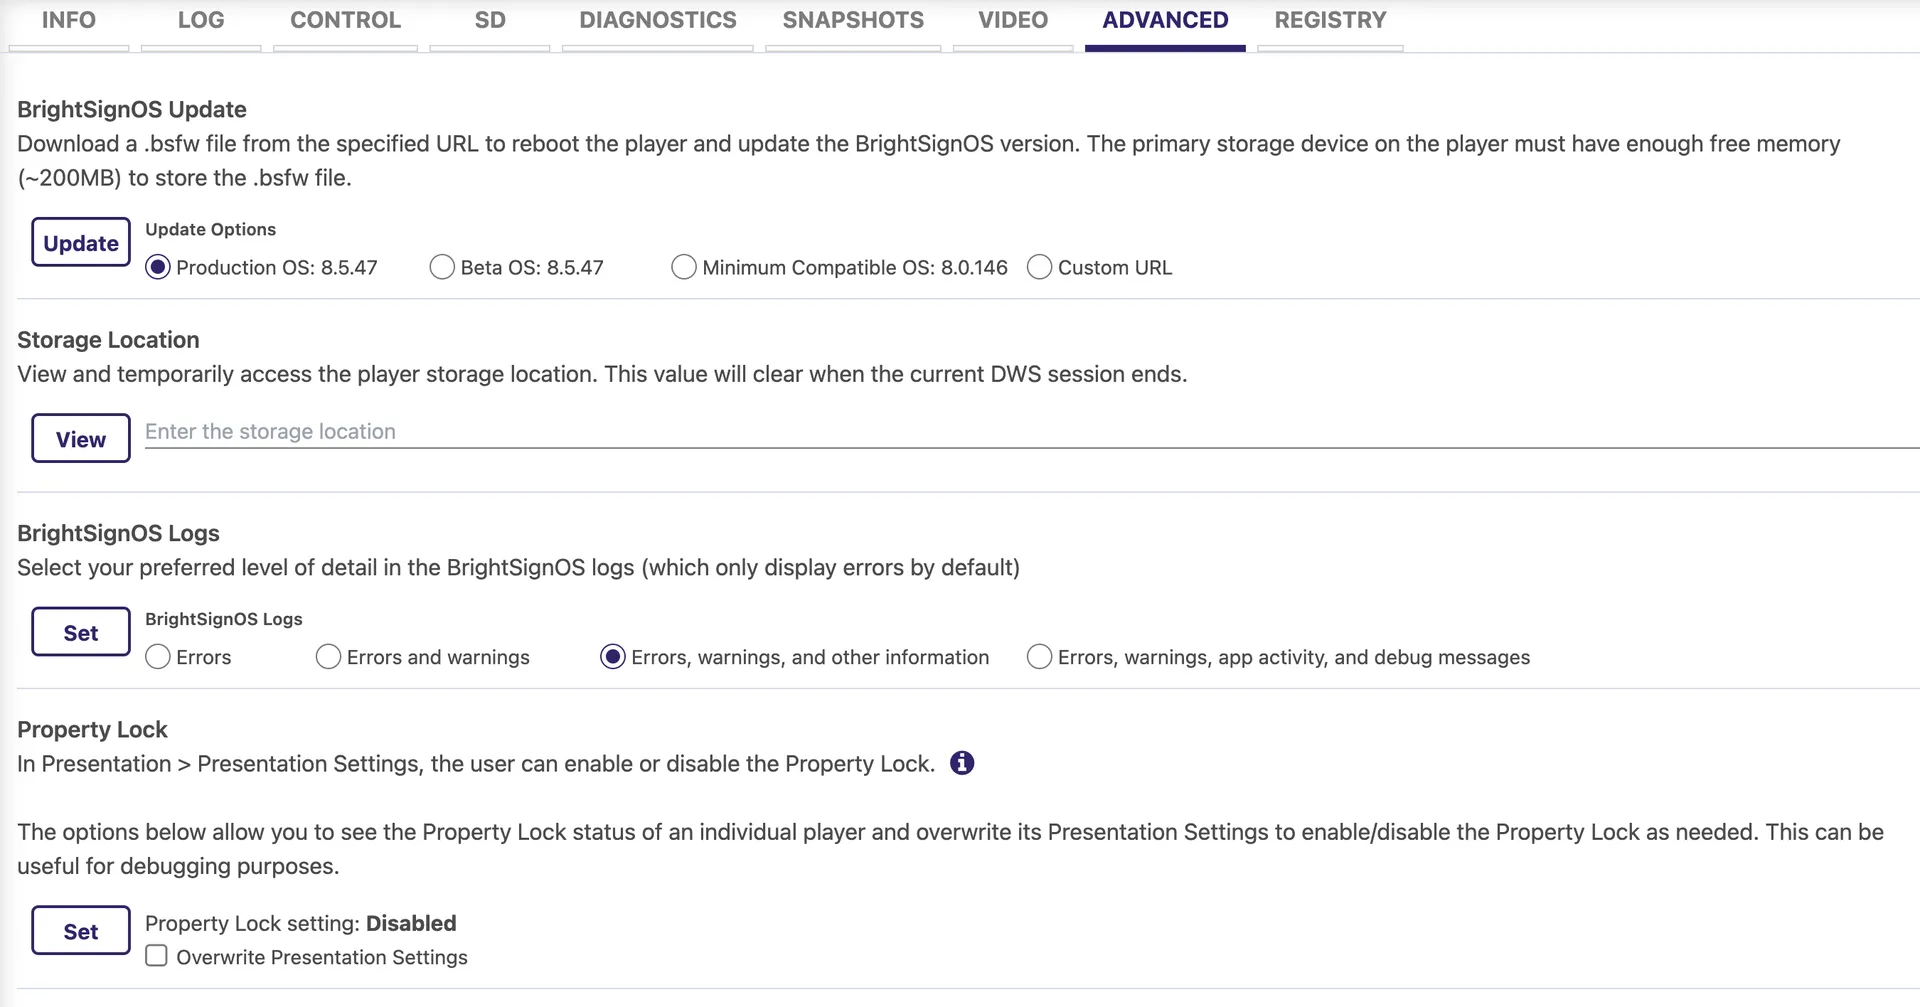Switch to the INFO tab
This screenshot has height=1007, width=1920.
pyautogui.click(x=69, y=22)
